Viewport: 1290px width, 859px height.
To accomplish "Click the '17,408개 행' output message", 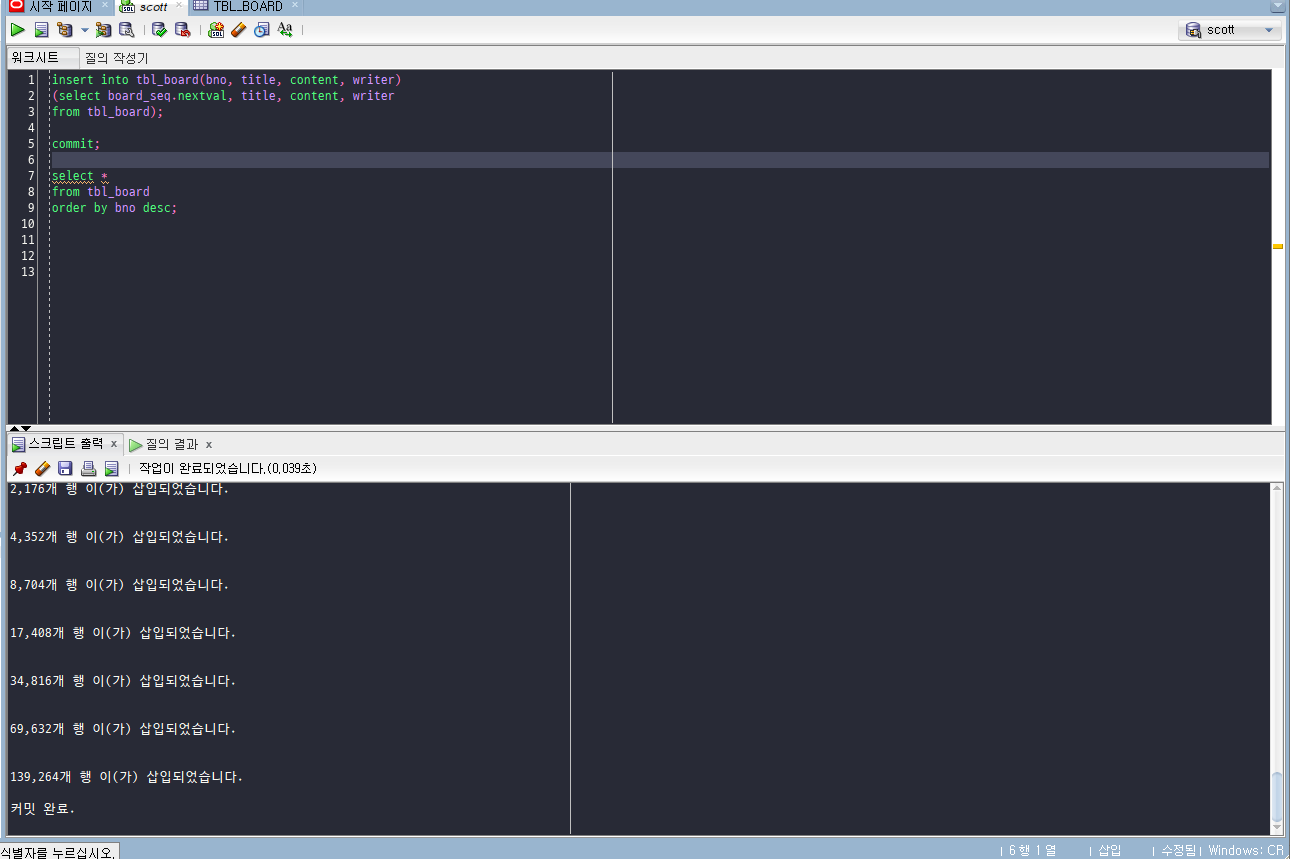I will (x=122, y=633).
